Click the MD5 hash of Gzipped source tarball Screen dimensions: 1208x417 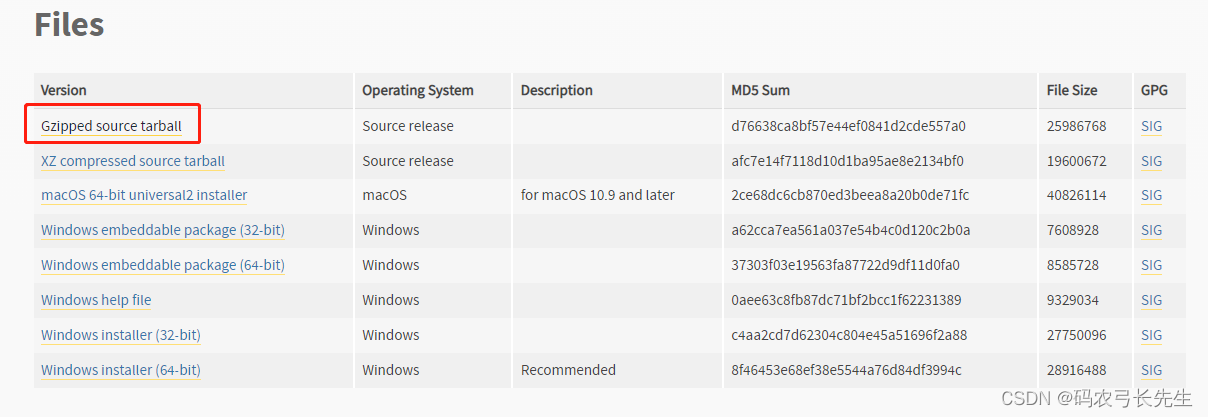click(848, 126)
